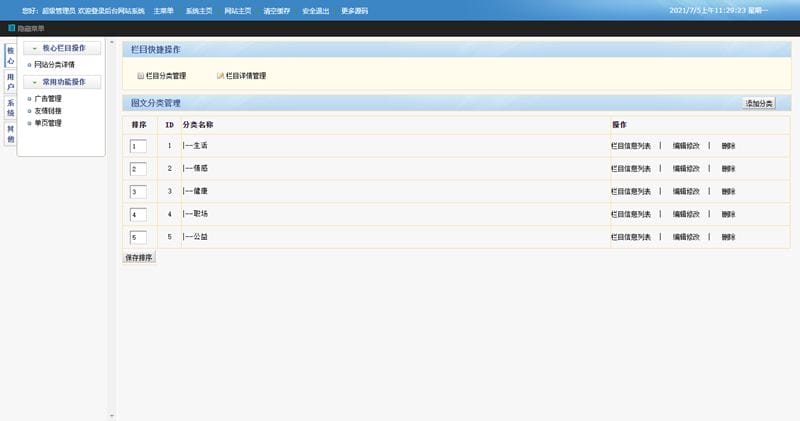The image size is (800, 421).
Task: Click the 栏目分类管理 list icon
Action: (141, 76)
